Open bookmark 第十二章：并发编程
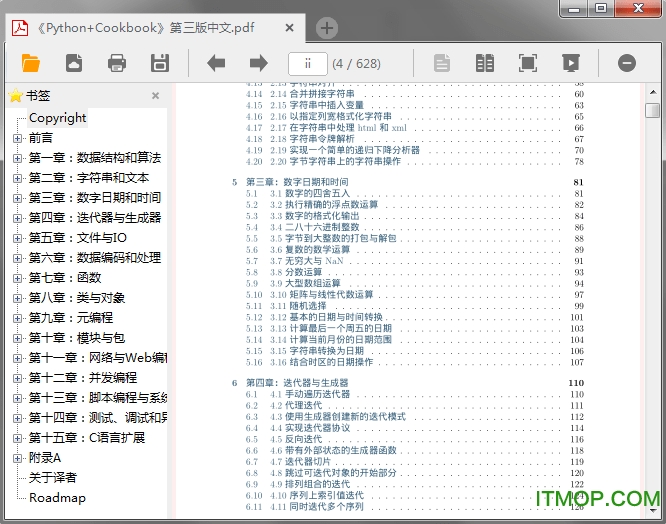Screen dimensions: 666x524 83,378
